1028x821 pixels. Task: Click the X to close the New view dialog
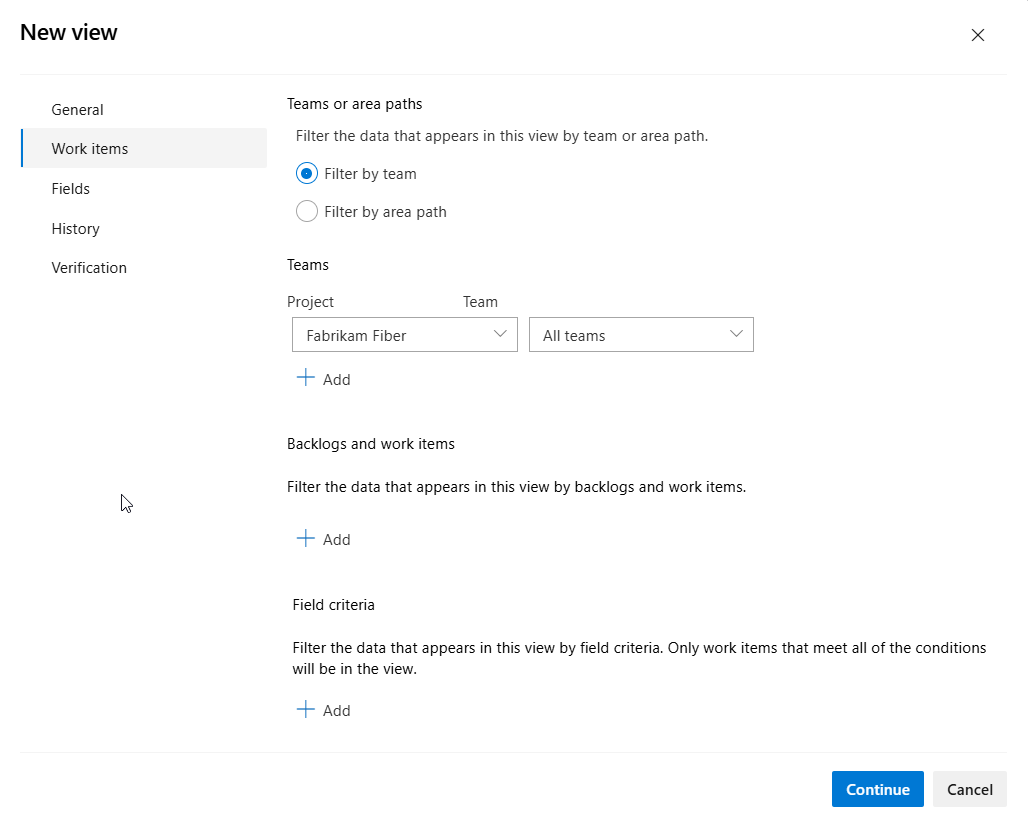(x=978, y=34)
